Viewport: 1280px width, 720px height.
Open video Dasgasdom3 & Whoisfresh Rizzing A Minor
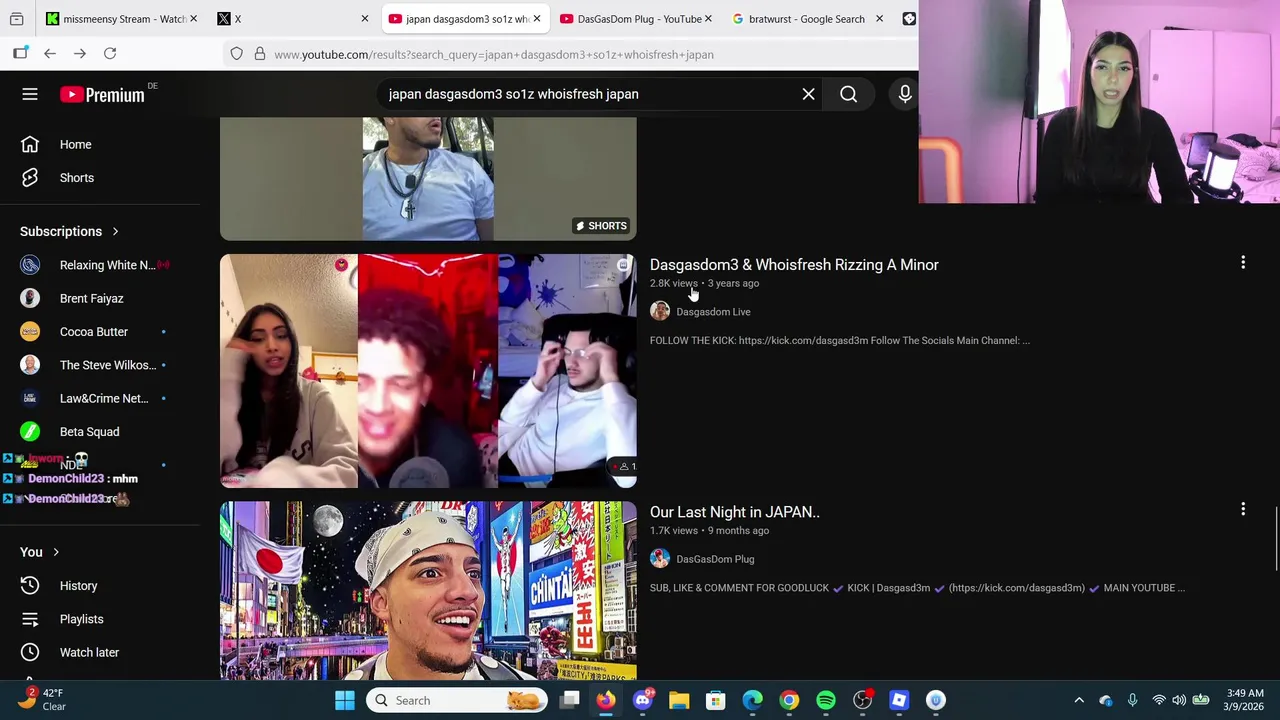tap(794, 265)
